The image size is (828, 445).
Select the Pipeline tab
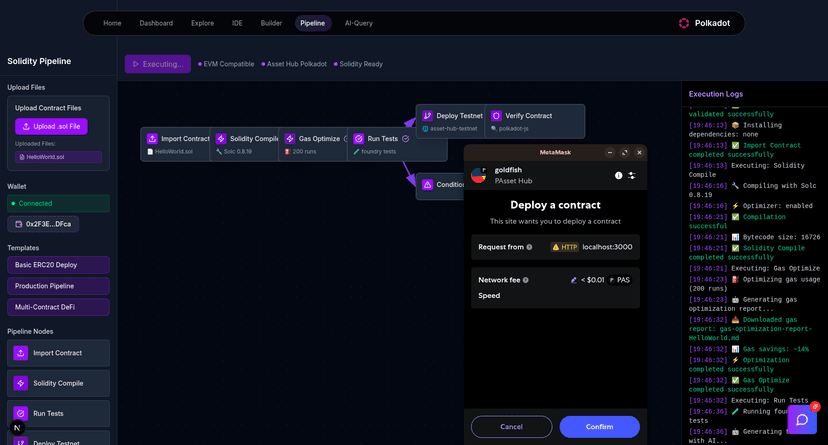[313, 23]
